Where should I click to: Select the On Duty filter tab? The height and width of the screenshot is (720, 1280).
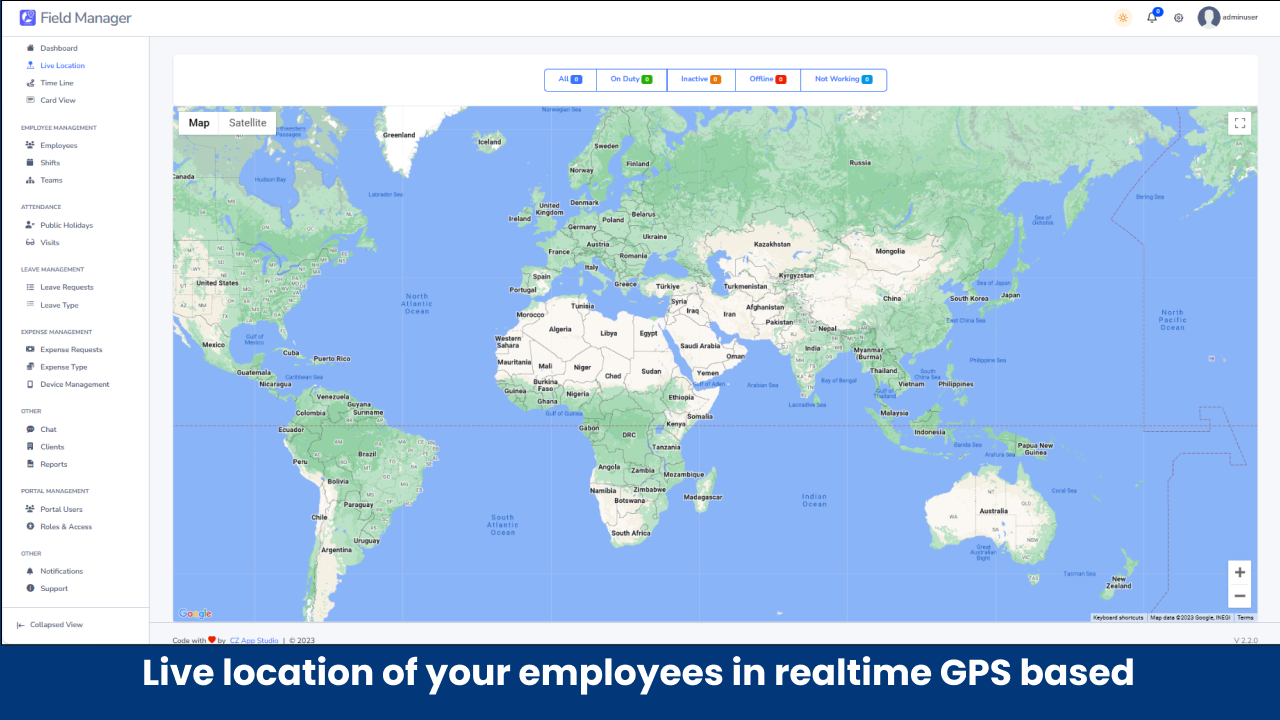[630, 79]
